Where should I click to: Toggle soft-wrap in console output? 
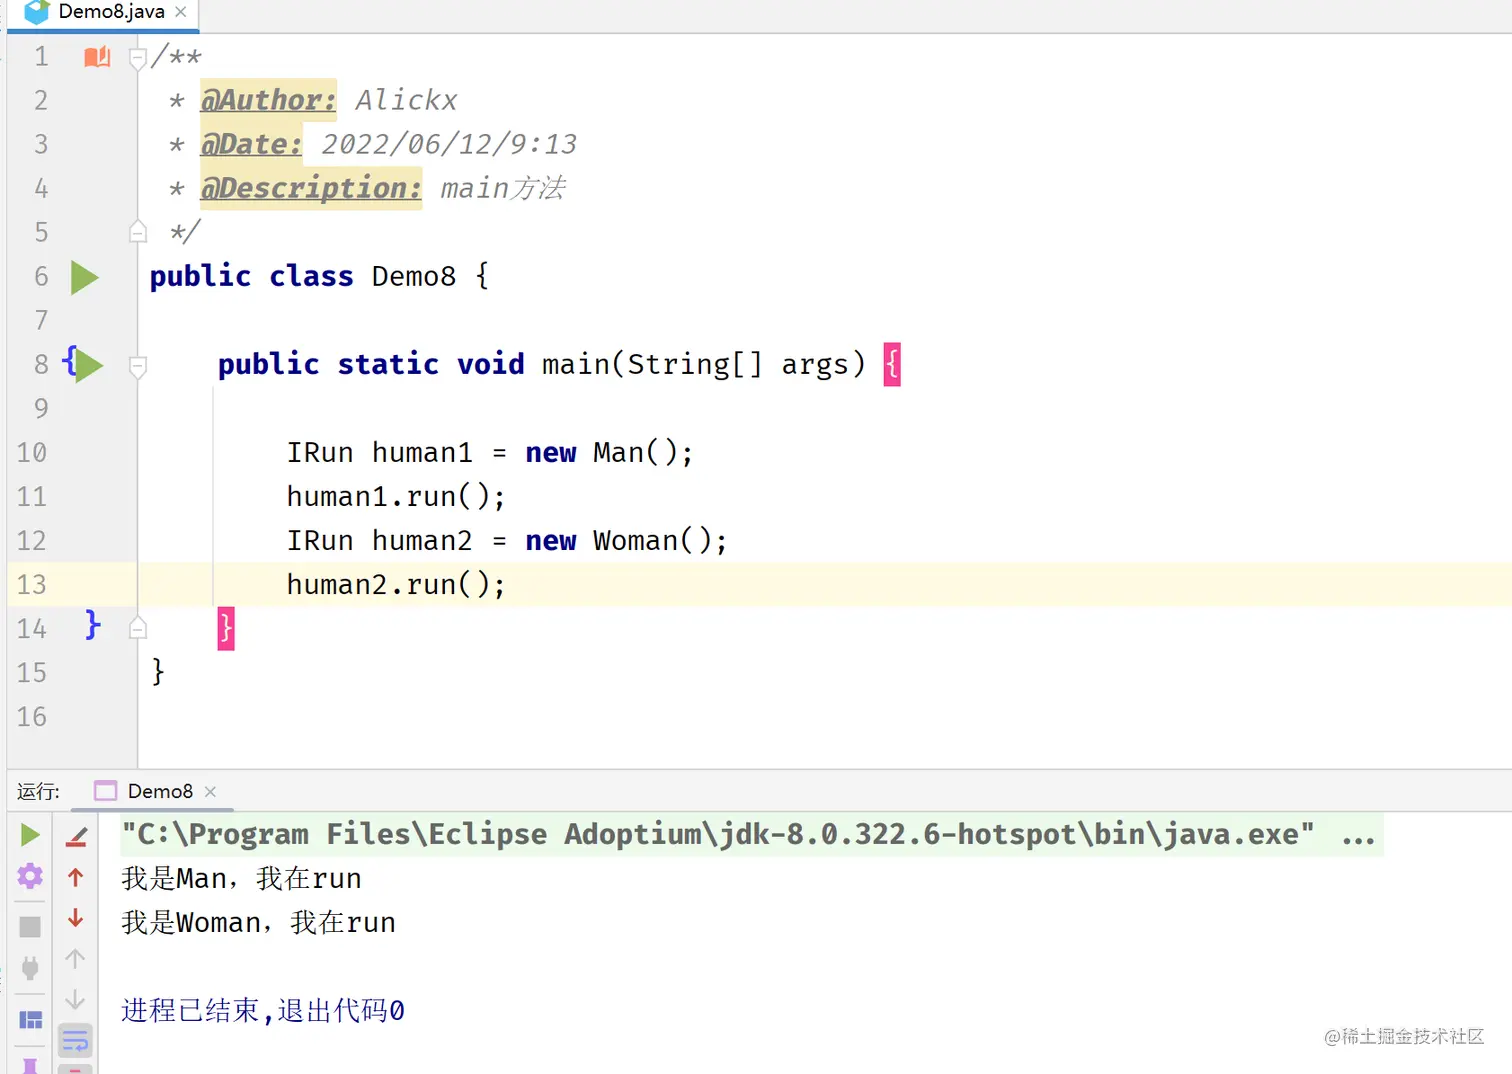pyautogui.click(x=75, y=1041)
